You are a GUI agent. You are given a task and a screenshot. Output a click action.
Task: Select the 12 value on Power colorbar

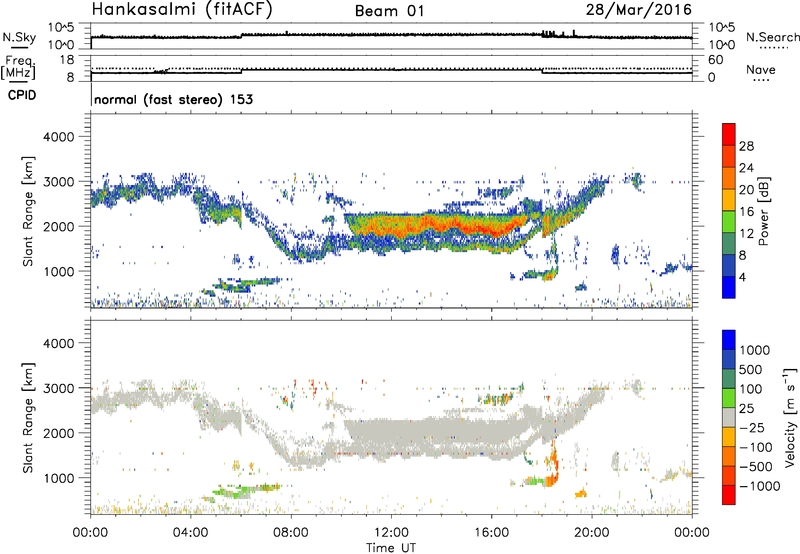click(x=746, y=234)
